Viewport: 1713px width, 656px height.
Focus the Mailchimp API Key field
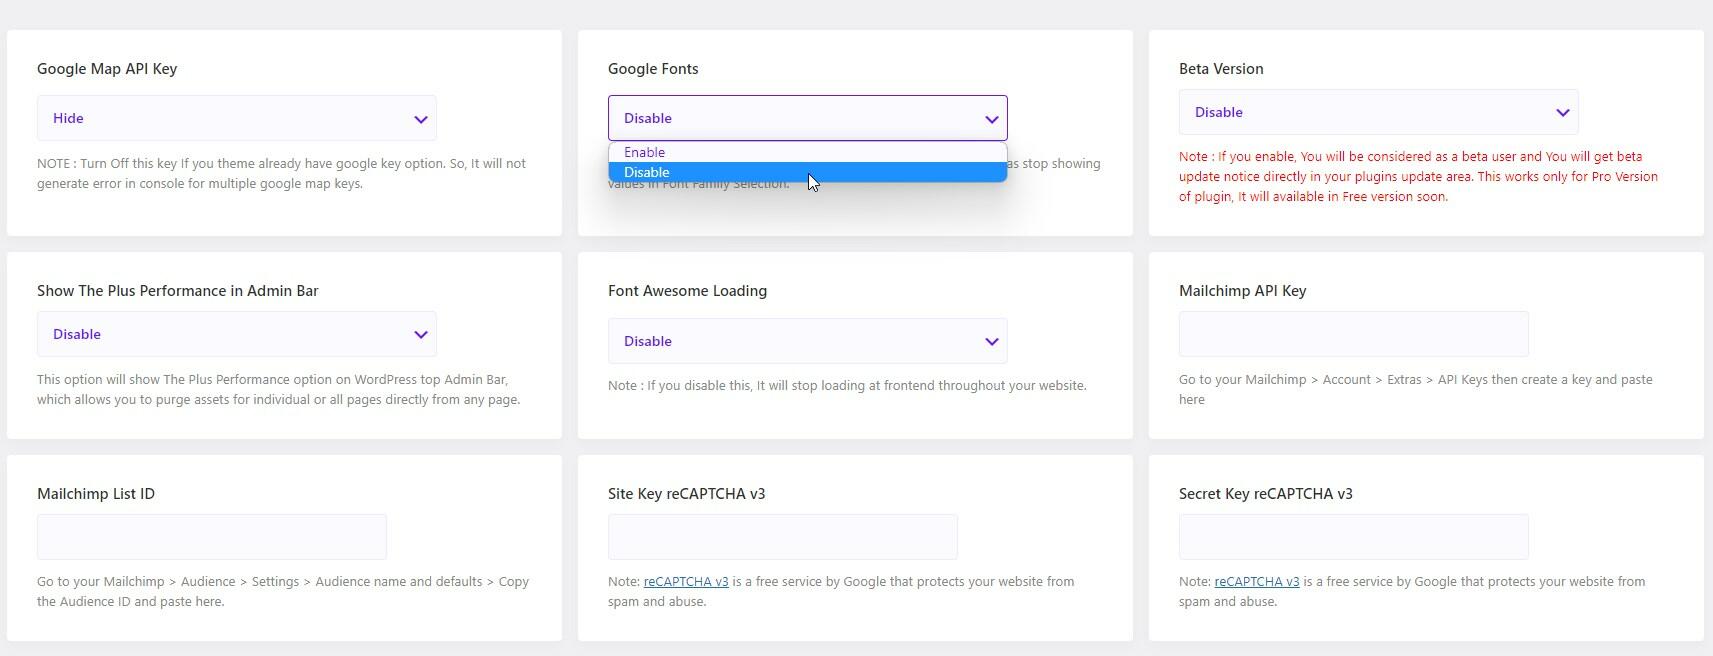click(x=1353, y=334)
